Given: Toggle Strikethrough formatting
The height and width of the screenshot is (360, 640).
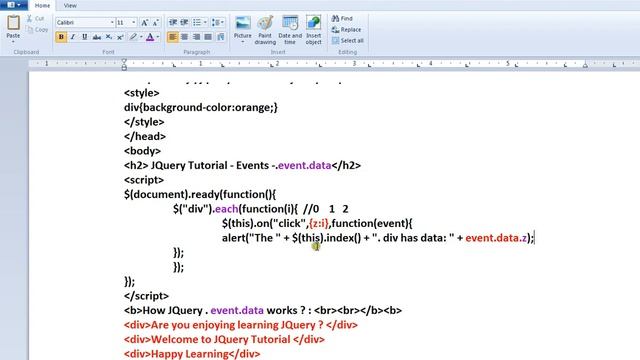Looking at the screenshot, I should 96,37.
